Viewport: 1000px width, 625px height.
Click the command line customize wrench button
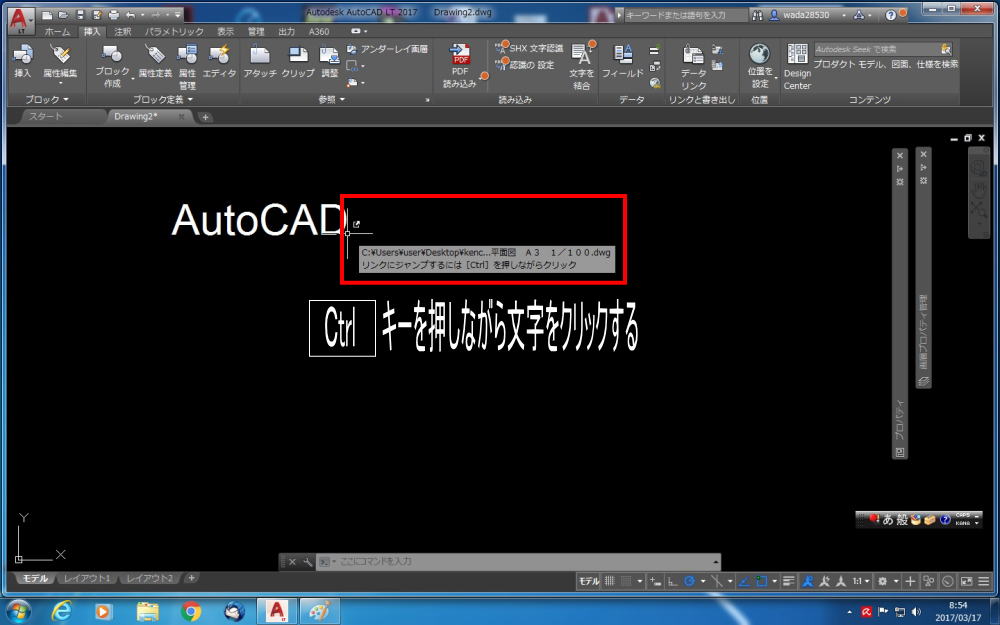point(307,562)
